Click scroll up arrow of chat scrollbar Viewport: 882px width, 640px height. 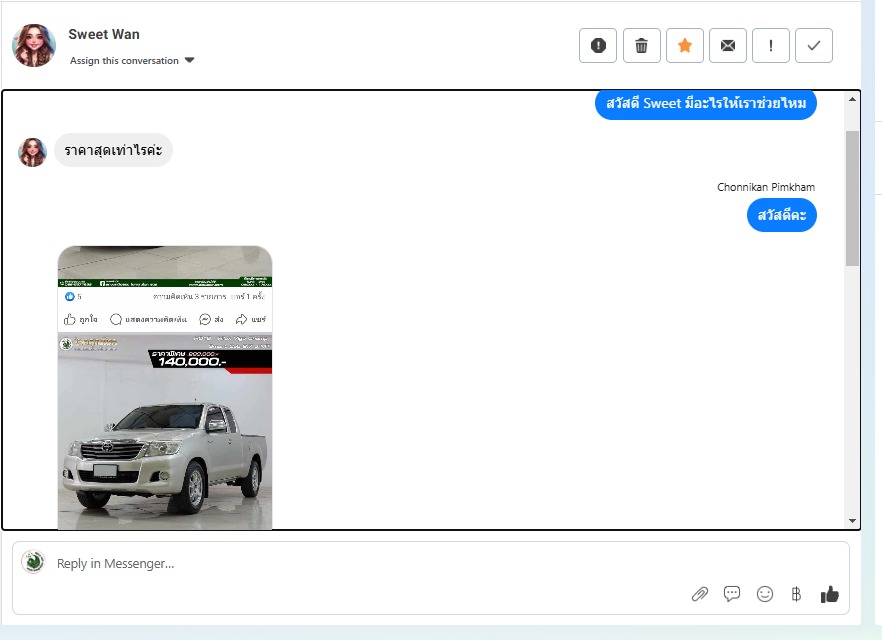[x=852, y=99]
